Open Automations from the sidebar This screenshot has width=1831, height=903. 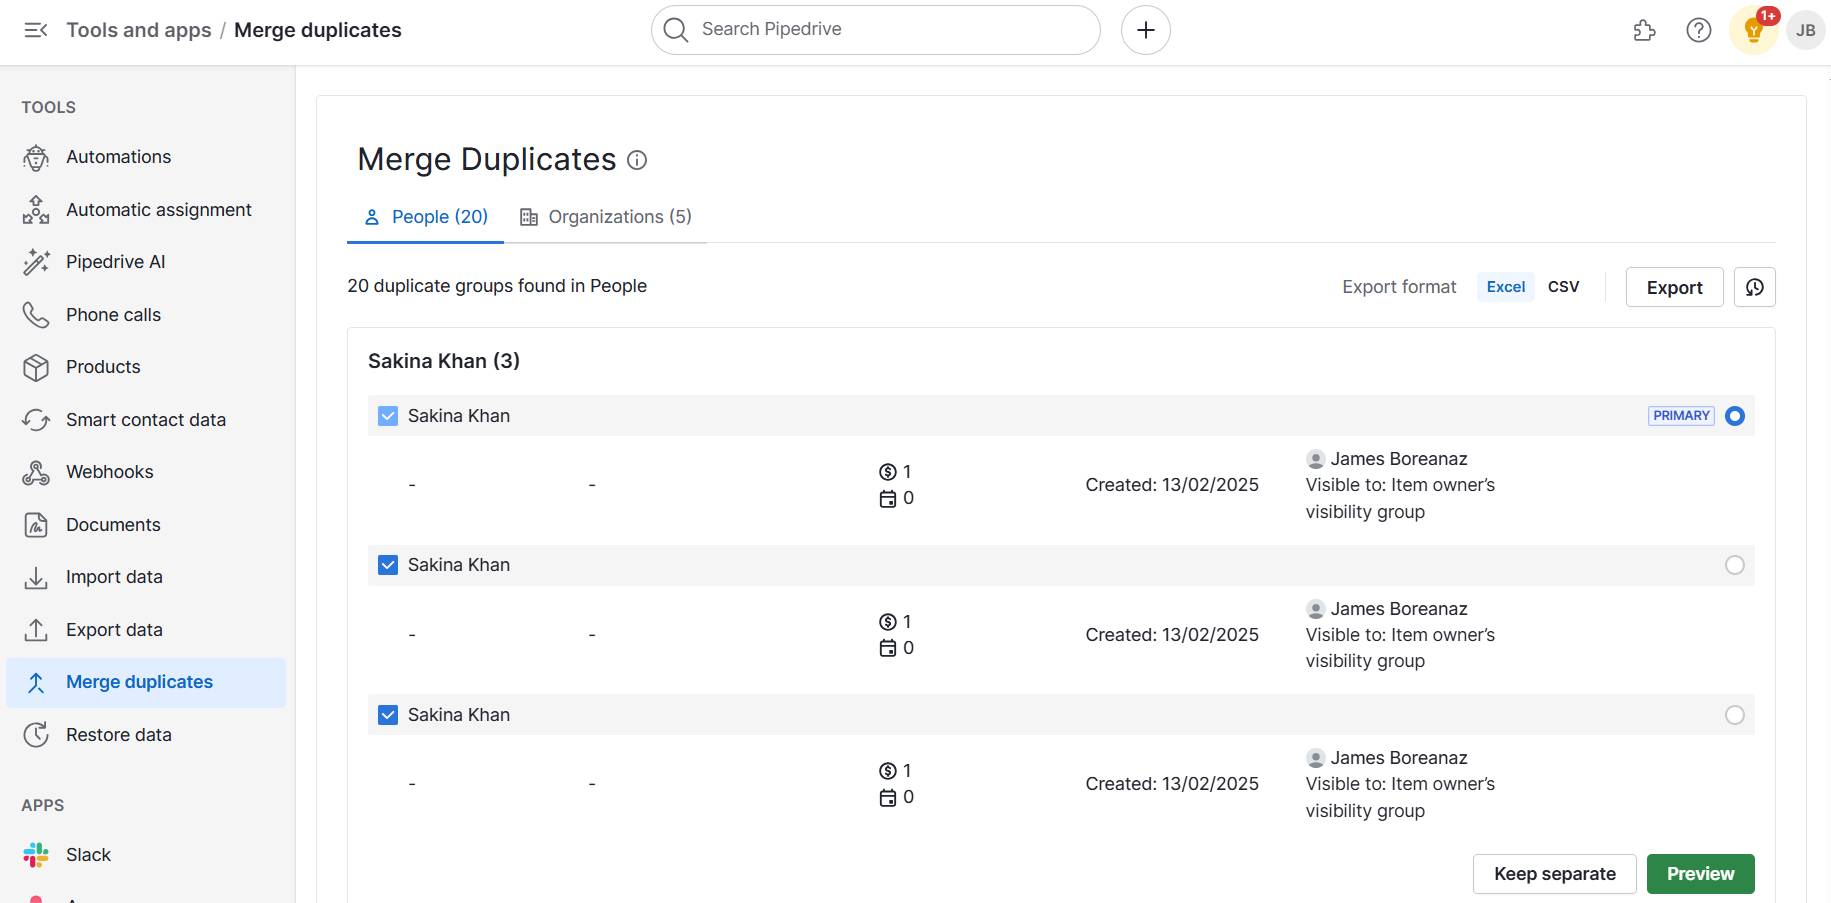[x=118, y=156]
